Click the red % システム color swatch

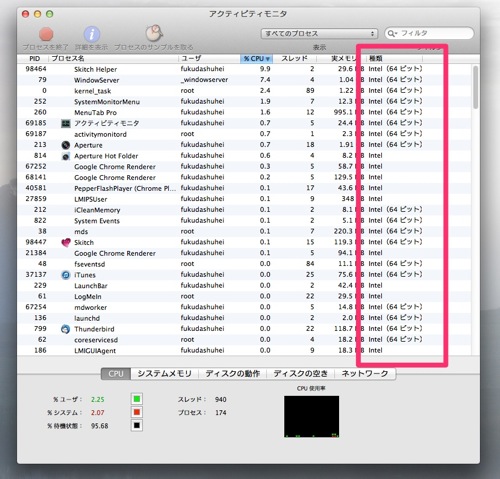click(137, 412)
